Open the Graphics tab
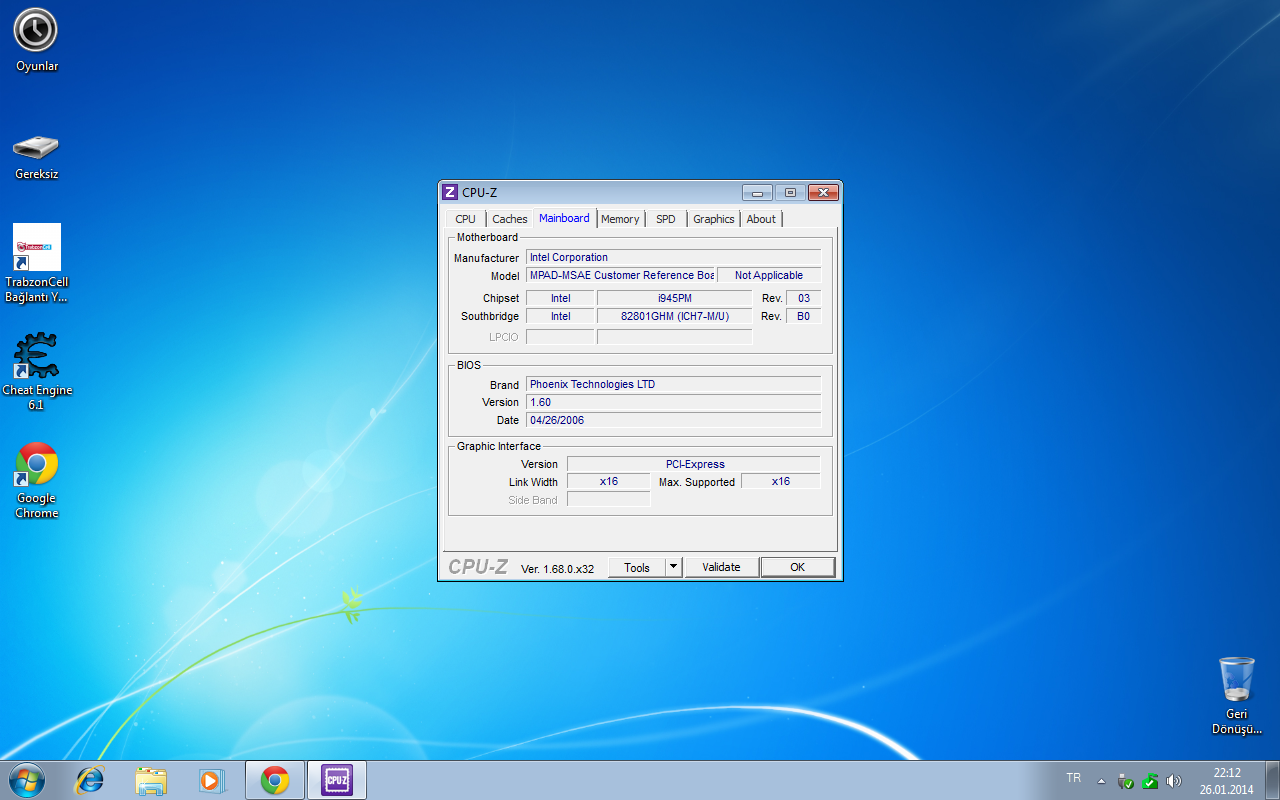 click(714, 219)
